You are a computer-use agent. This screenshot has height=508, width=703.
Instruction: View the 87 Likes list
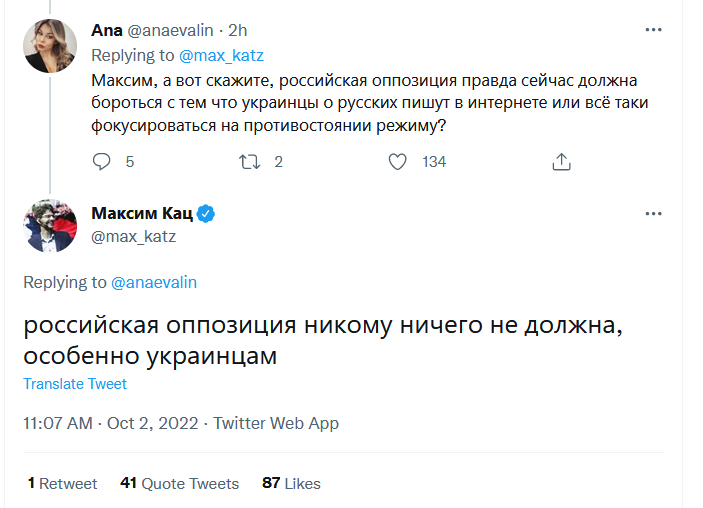coord(291,483)
